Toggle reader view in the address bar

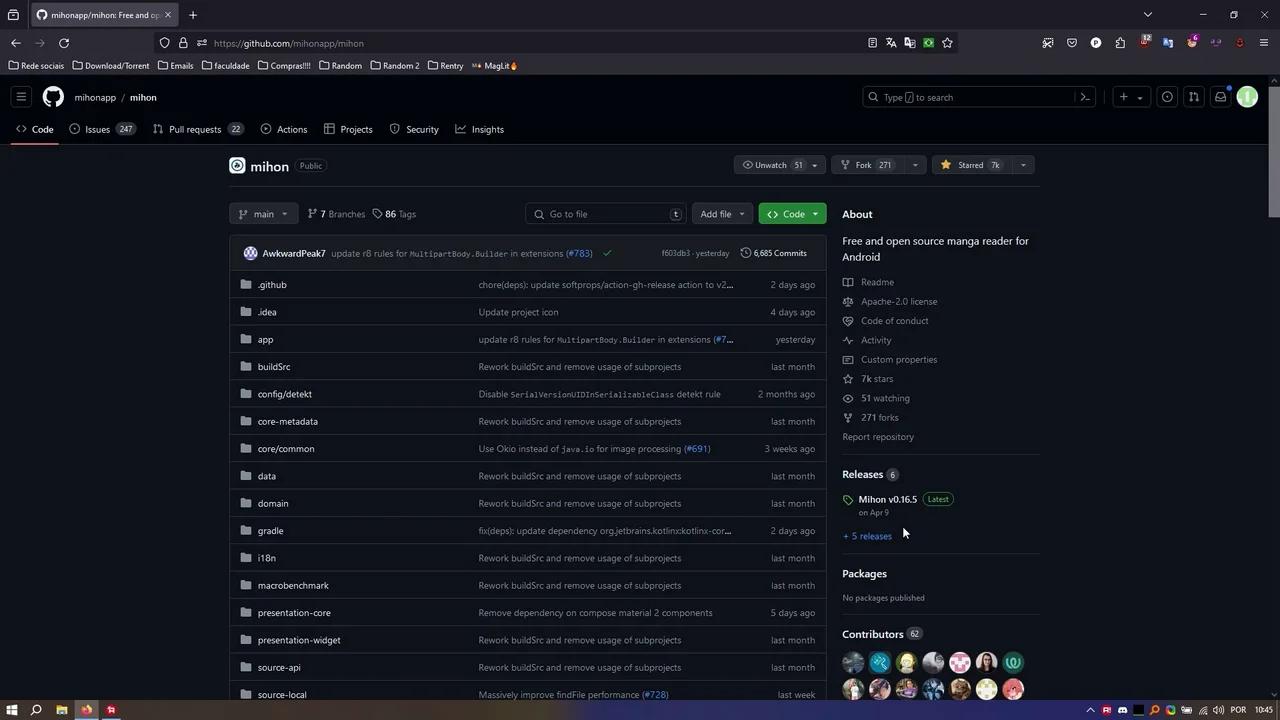coord(871,43)
